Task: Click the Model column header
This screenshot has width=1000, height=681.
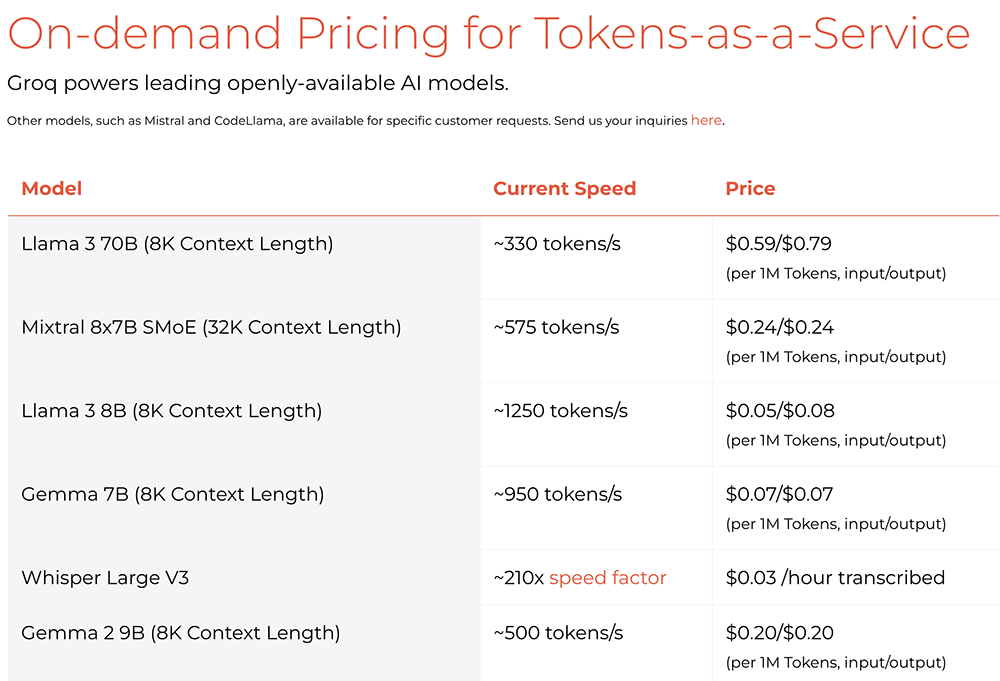Action: point(51,188)
